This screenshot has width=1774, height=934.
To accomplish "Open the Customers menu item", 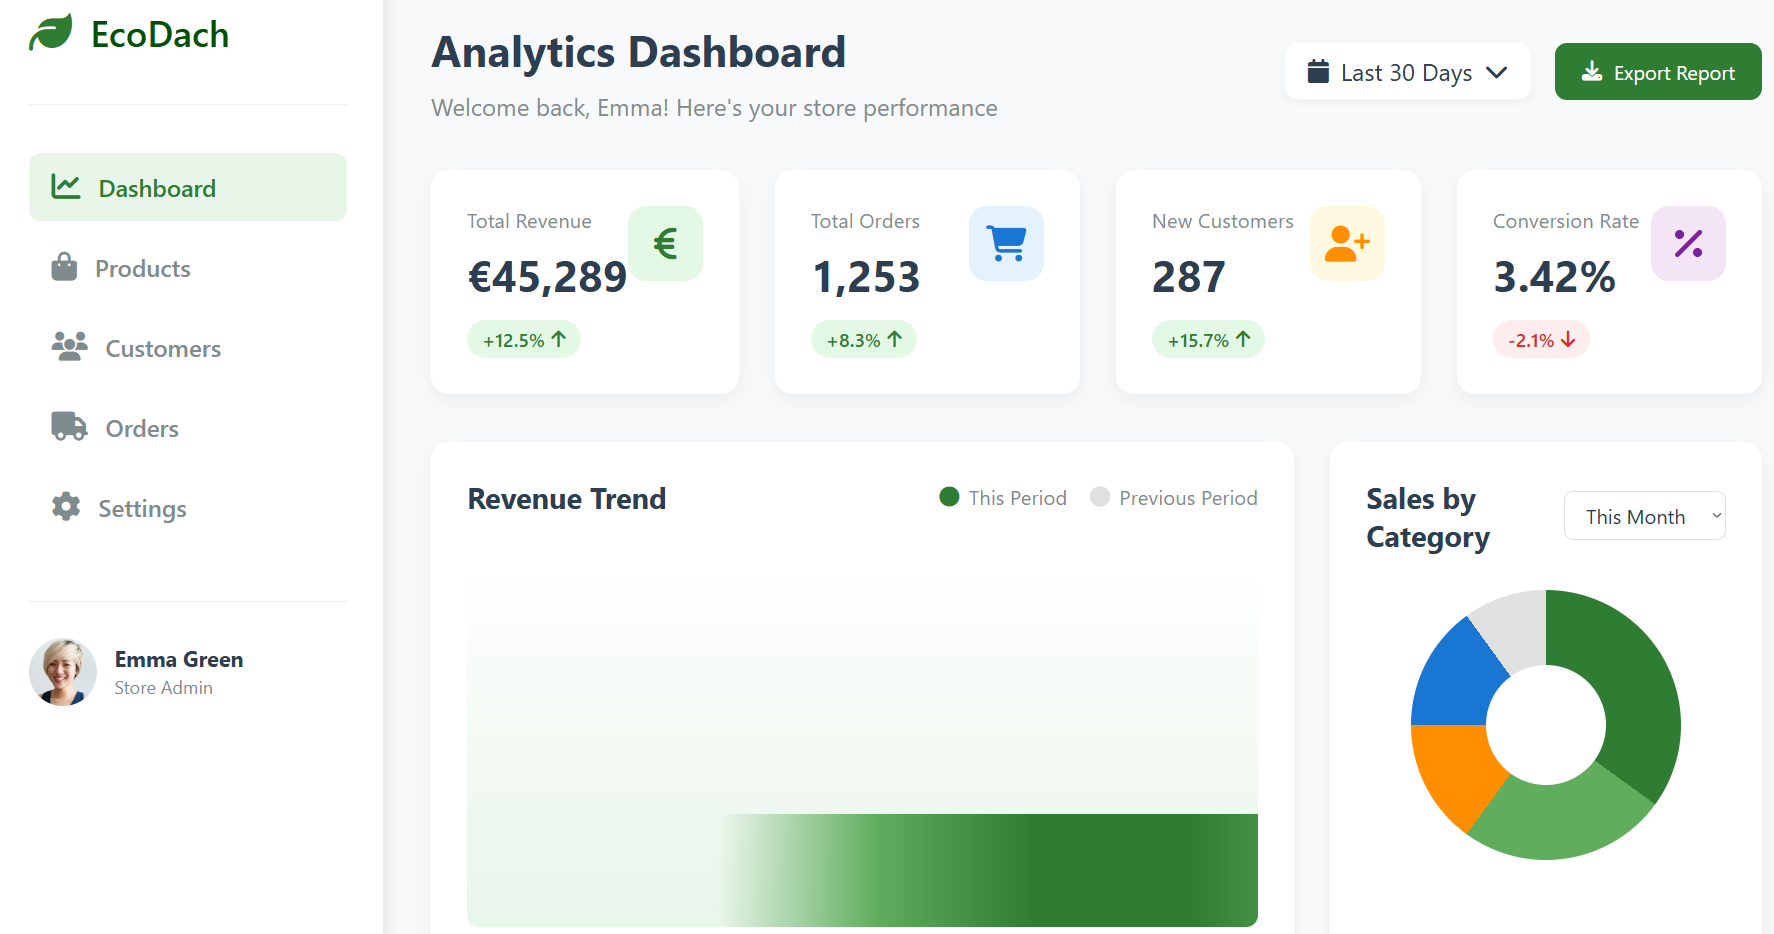I will tap(162, 348).
